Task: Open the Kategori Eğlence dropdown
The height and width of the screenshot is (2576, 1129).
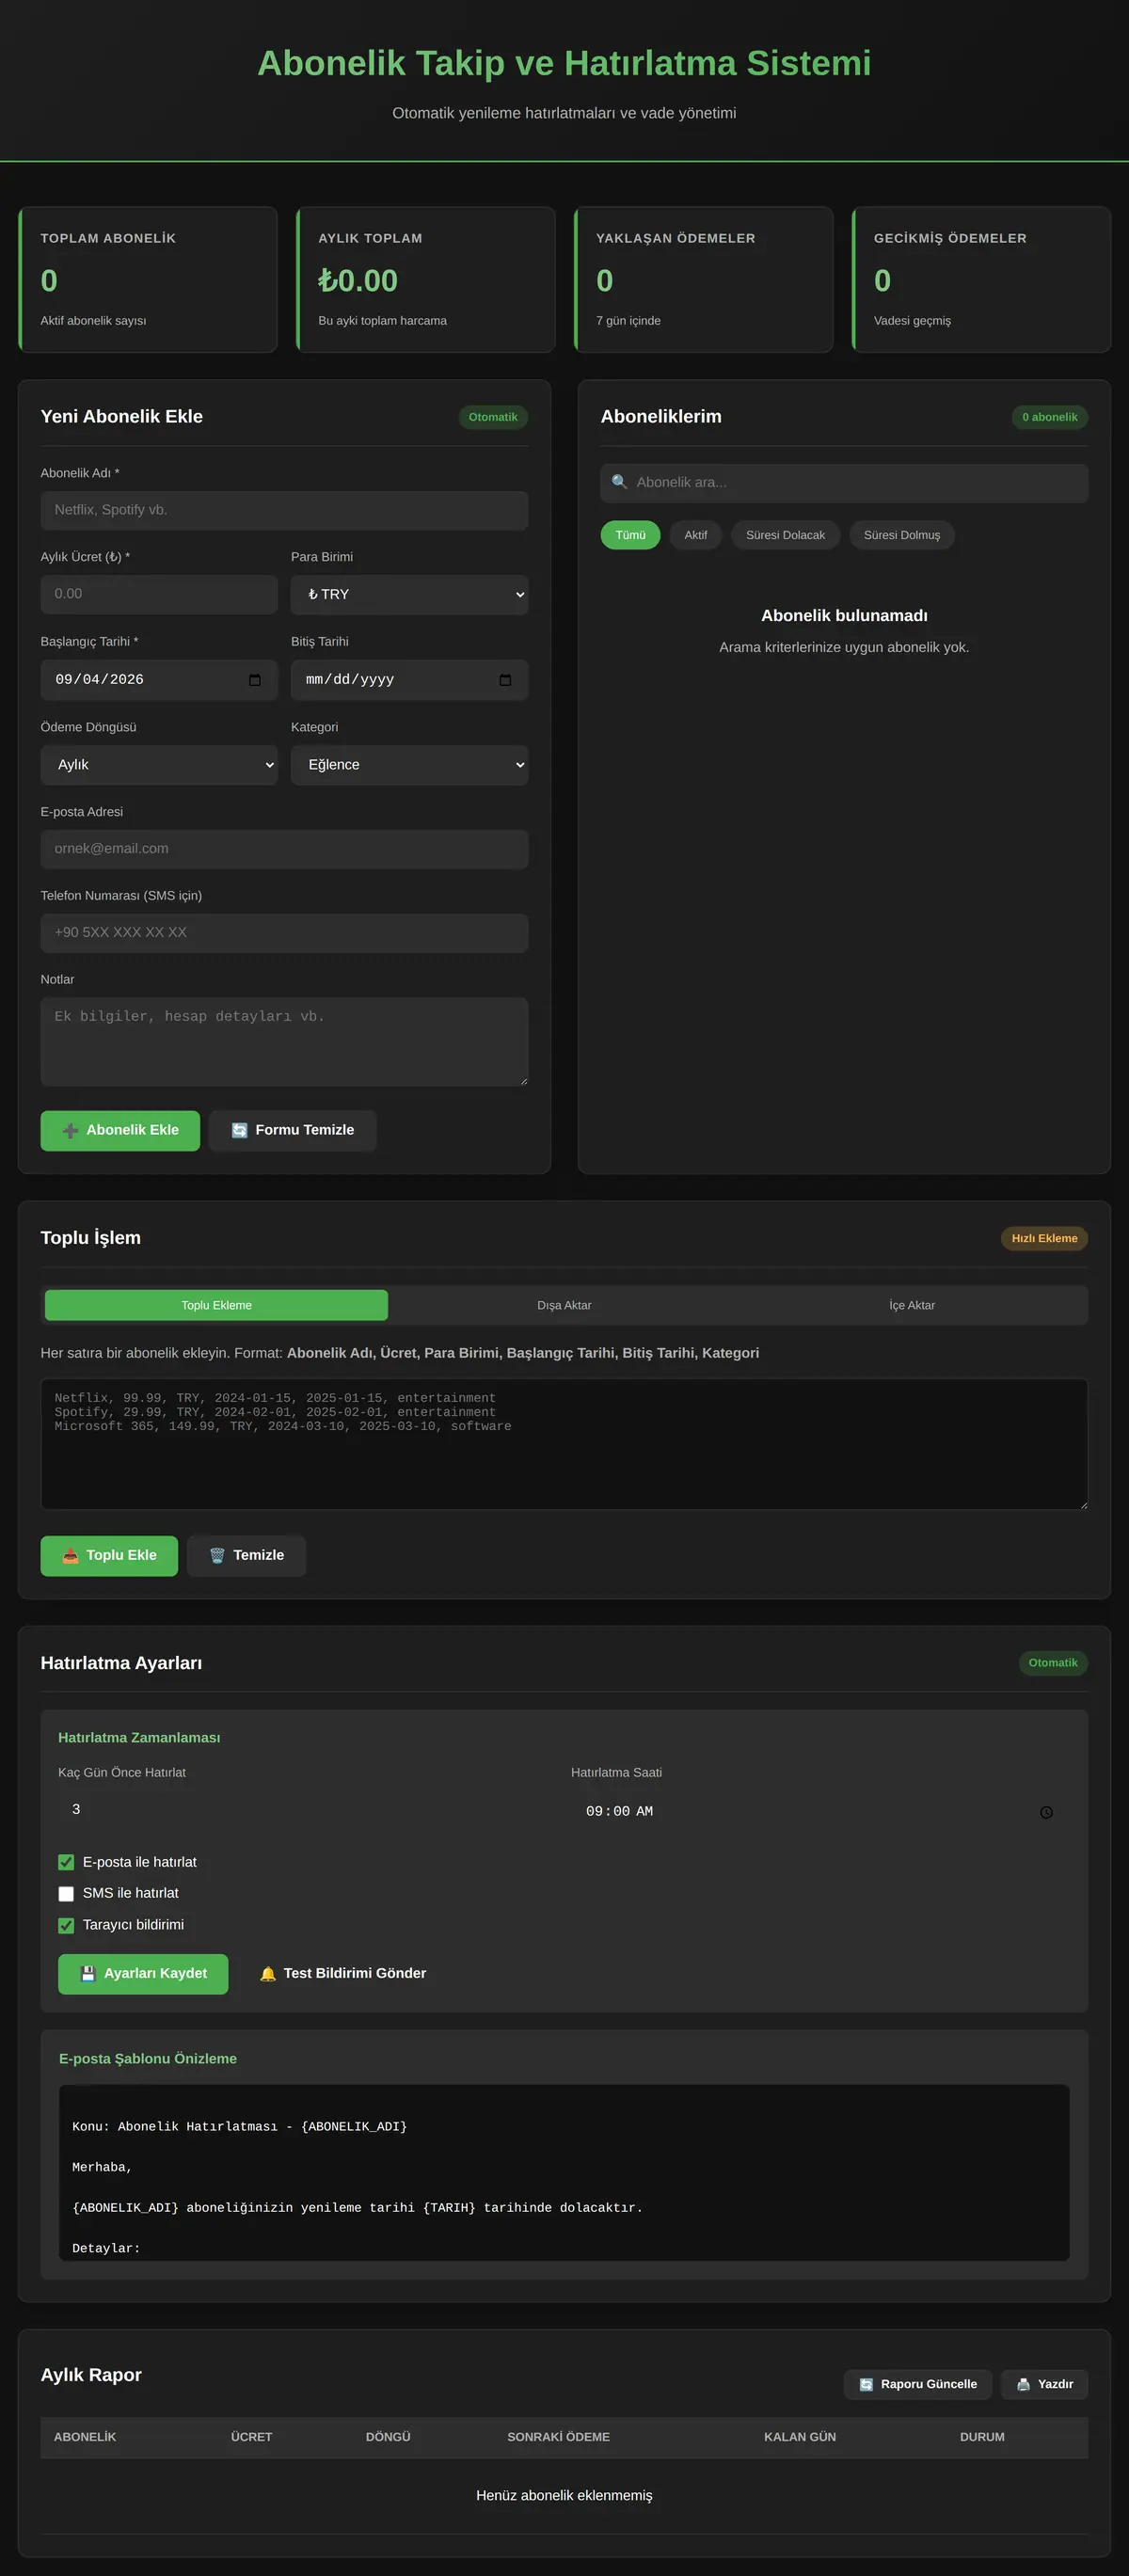Action: [409, 765]
